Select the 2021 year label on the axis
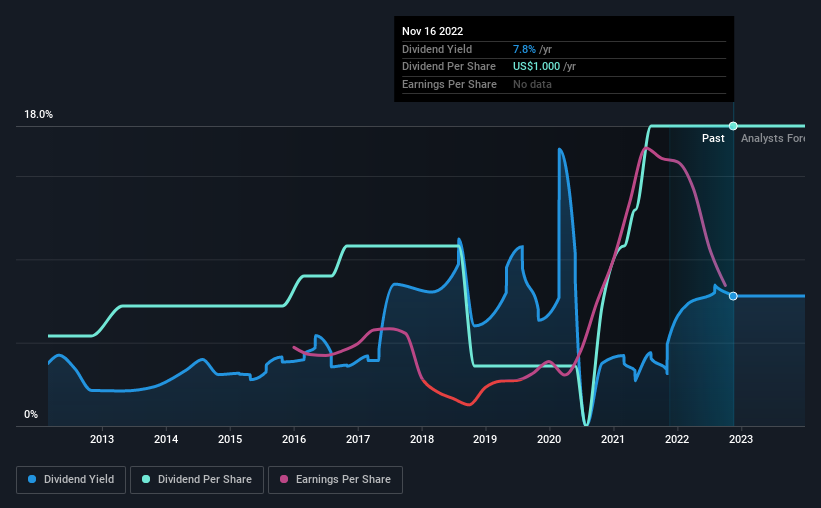821x508 pixels. coord(613,439)
